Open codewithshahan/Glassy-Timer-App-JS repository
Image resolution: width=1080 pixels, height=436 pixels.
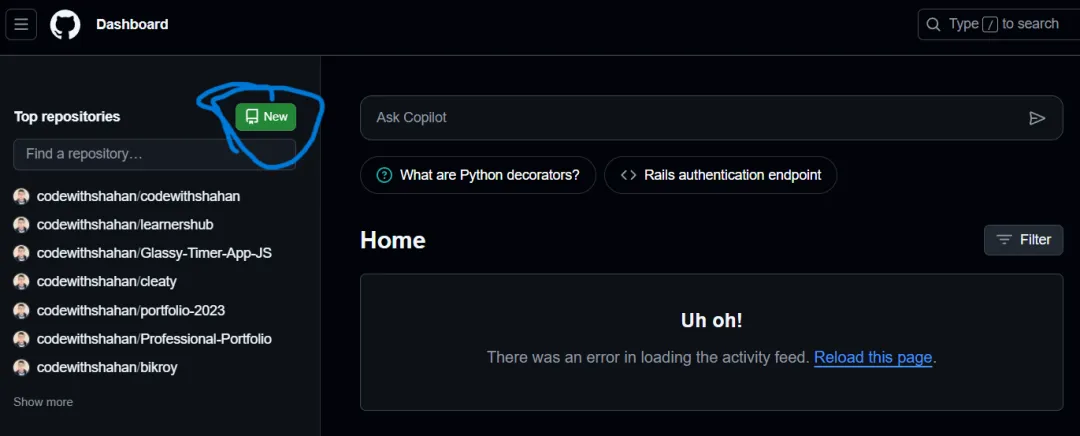[x=154, y=253]
